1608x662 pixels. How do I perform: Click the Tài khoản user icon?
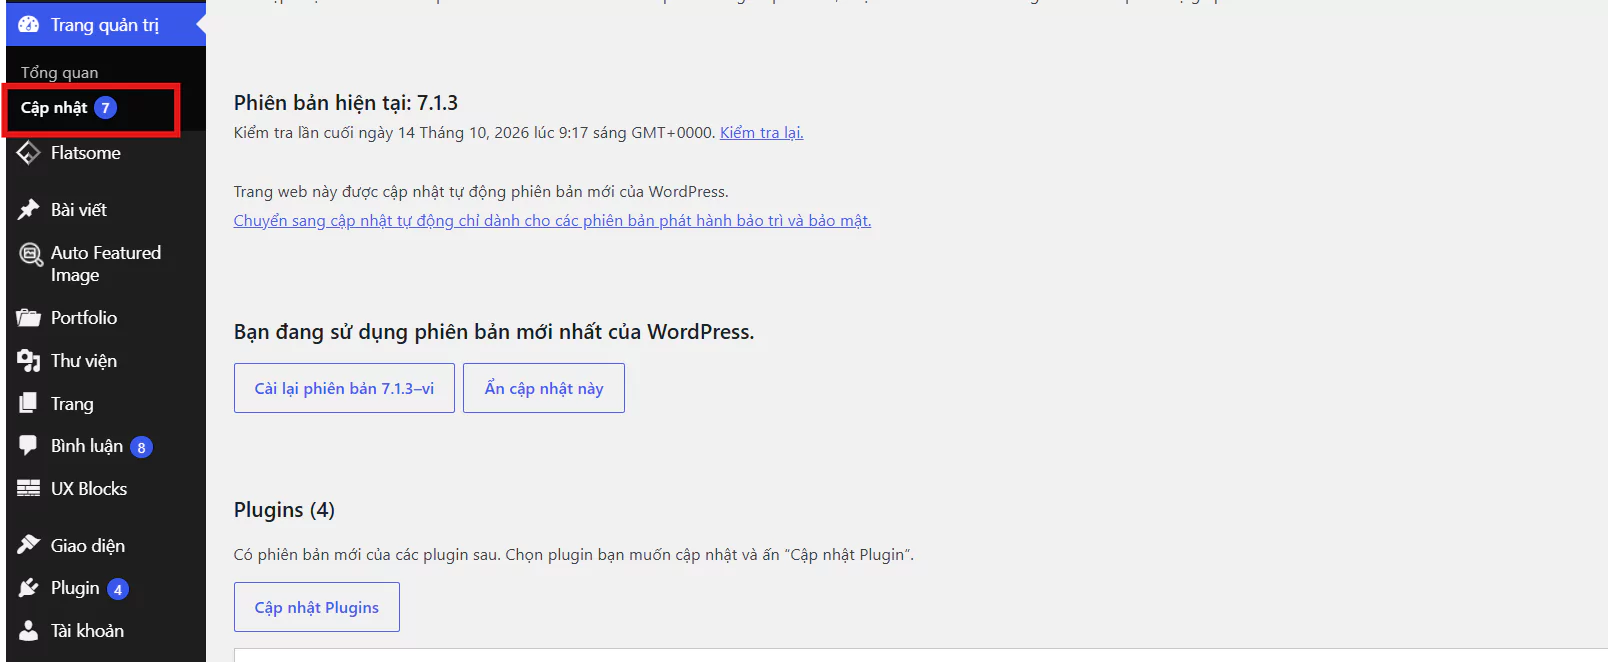pyautogui.click(x=28, y=631)
